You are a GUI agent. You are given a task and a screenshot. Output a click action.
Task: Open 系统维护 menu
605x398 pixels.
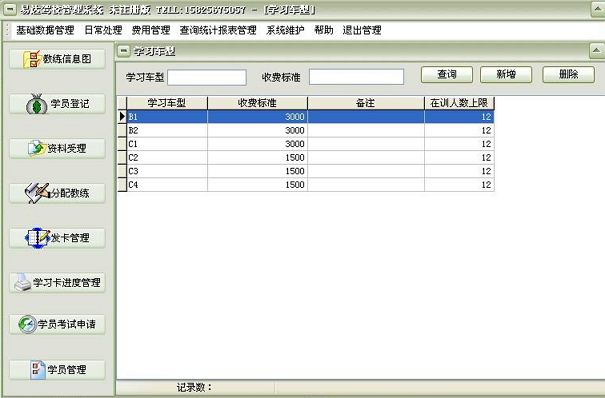285,30
